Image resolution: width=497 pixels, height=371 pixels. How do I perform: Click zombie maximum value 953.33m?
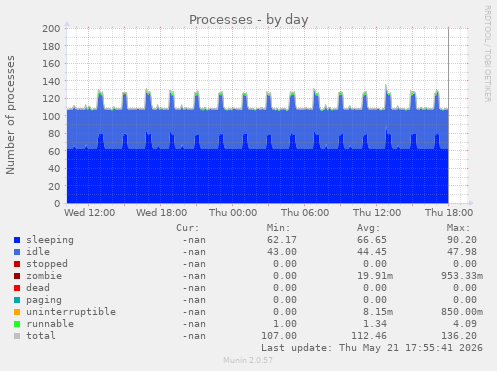462,276
